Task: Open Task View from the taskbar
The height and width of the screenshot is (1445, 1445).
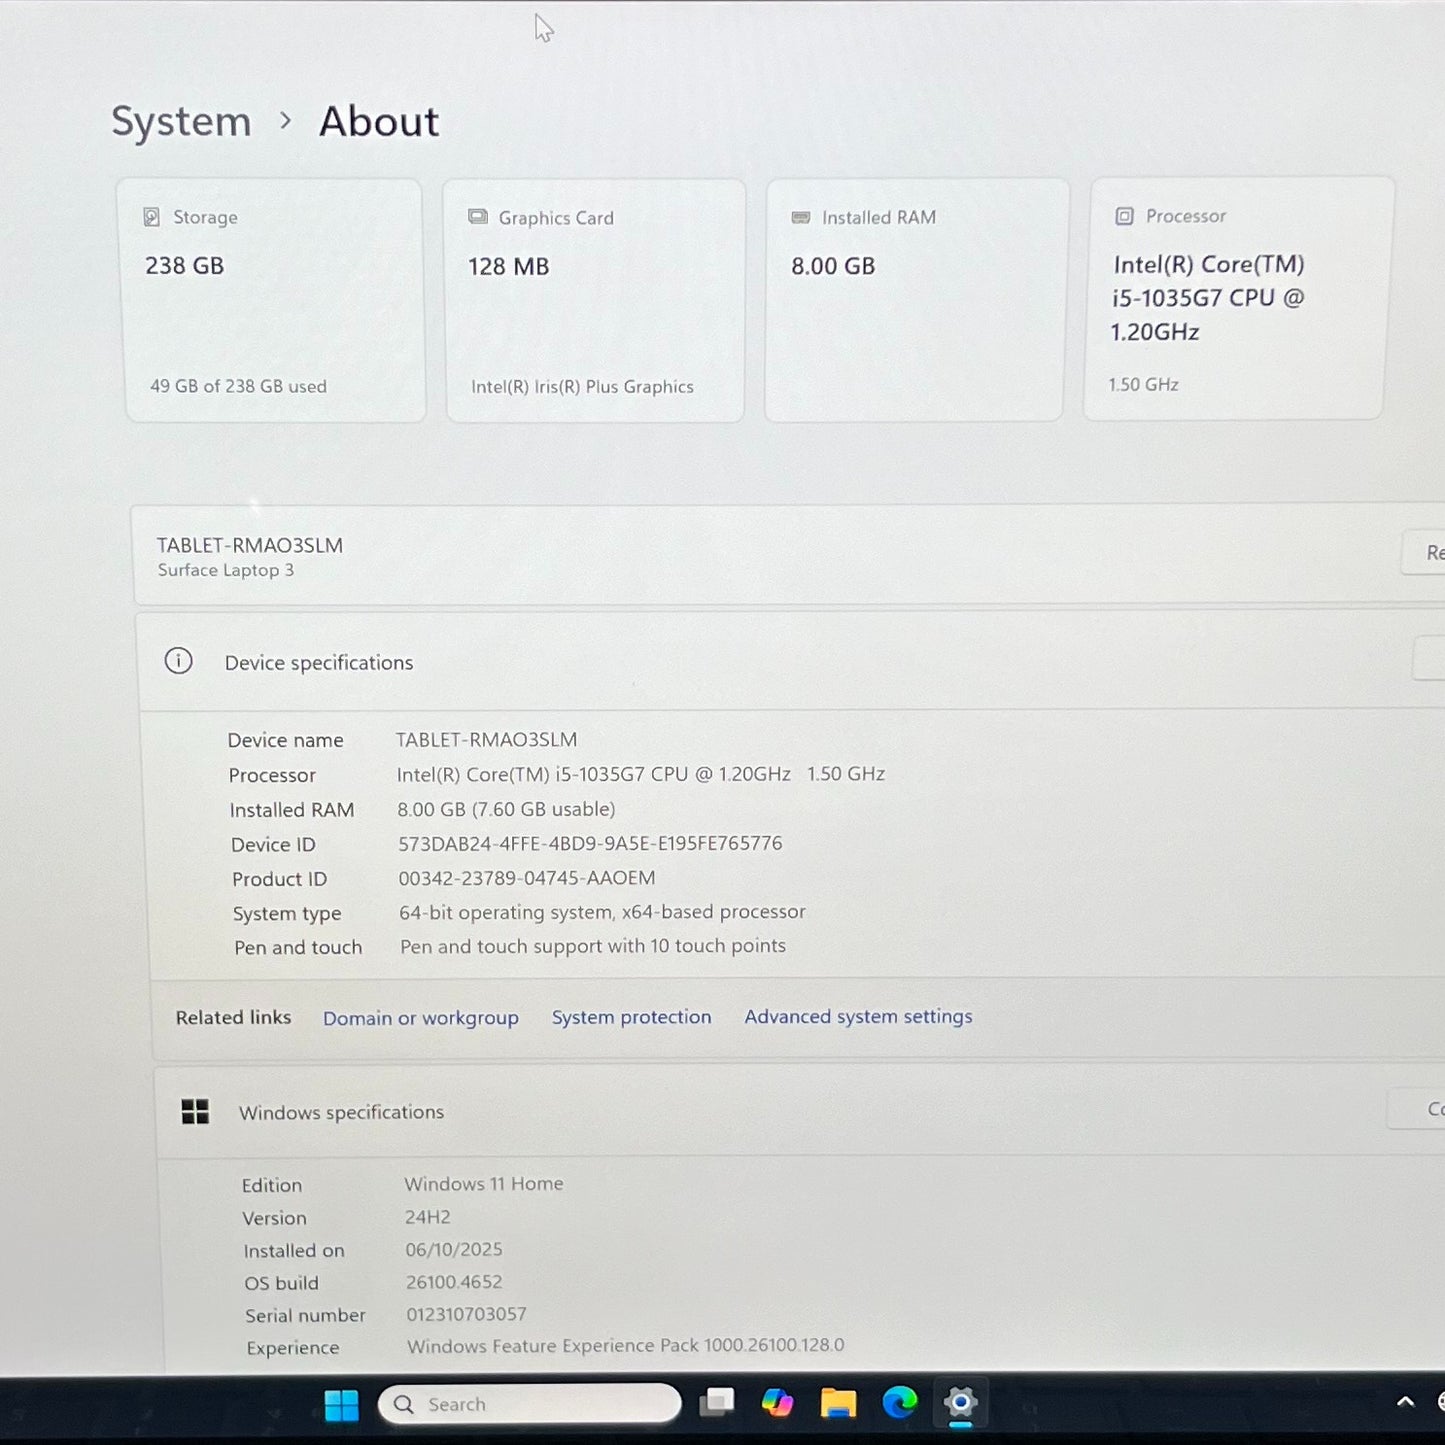Action: point(718,1404)
